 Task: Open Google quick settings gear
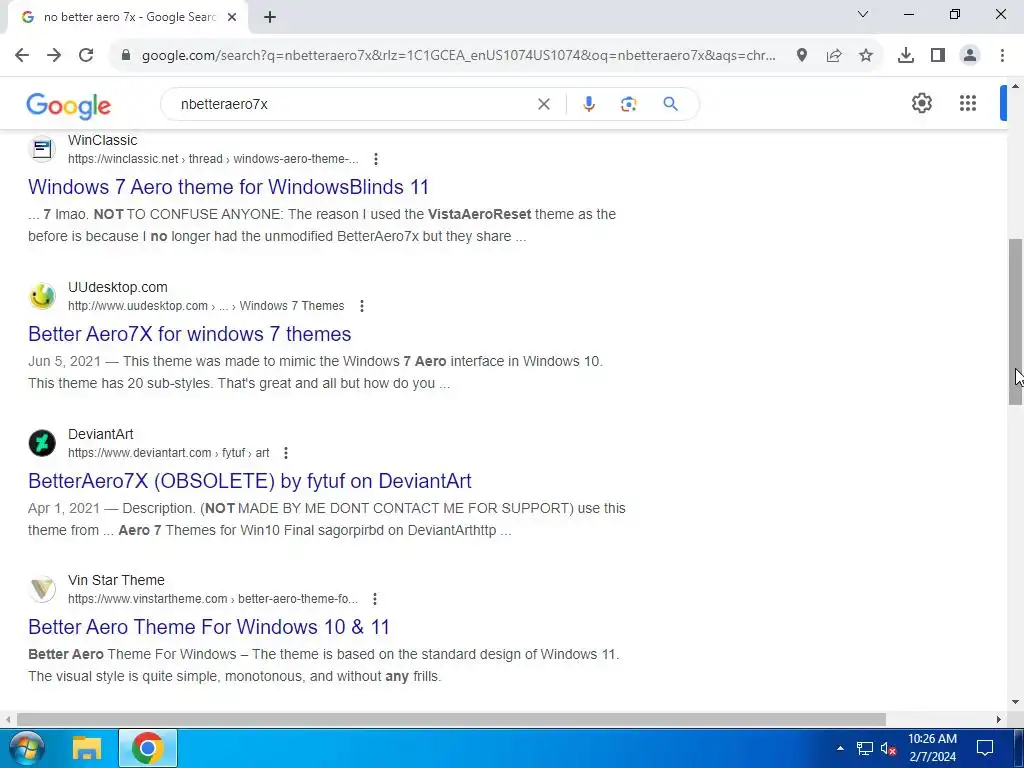921,103
